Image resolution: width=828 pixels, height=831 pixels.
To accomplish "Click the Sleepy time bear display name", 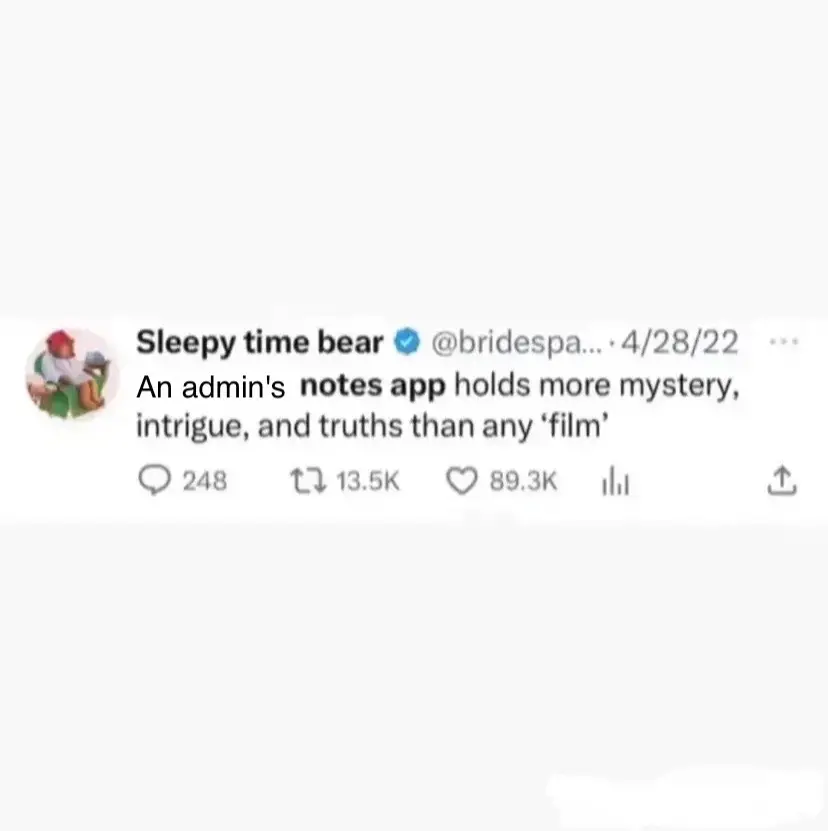I will [x=259, y=342].
